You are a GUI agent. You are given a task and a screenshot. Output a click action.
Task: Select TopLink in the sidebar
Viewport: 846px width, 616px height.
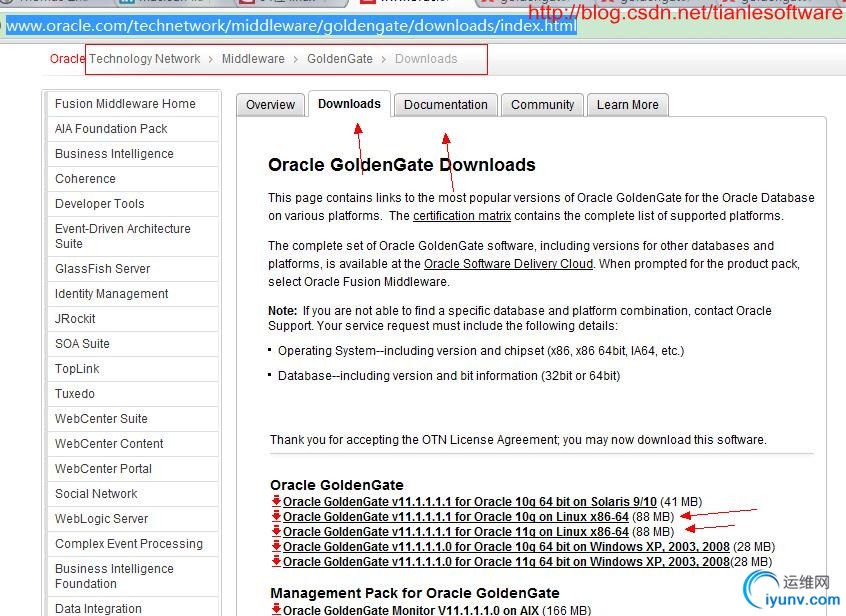(133, 369)
